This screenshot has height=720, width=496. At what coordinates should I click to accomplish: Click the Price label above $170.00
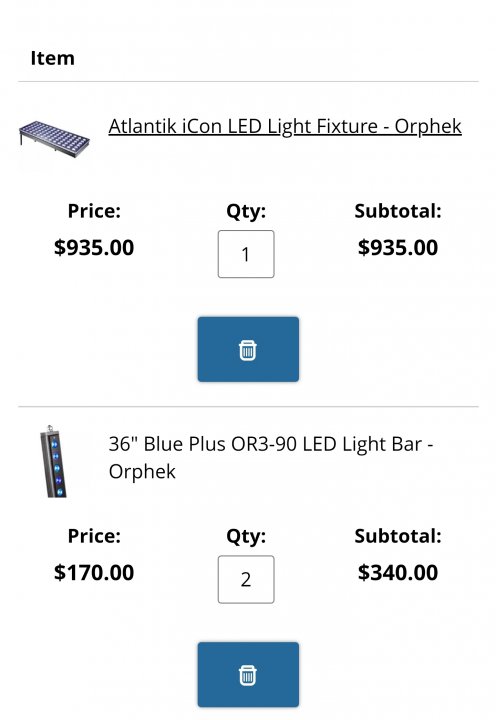point(94,536)
